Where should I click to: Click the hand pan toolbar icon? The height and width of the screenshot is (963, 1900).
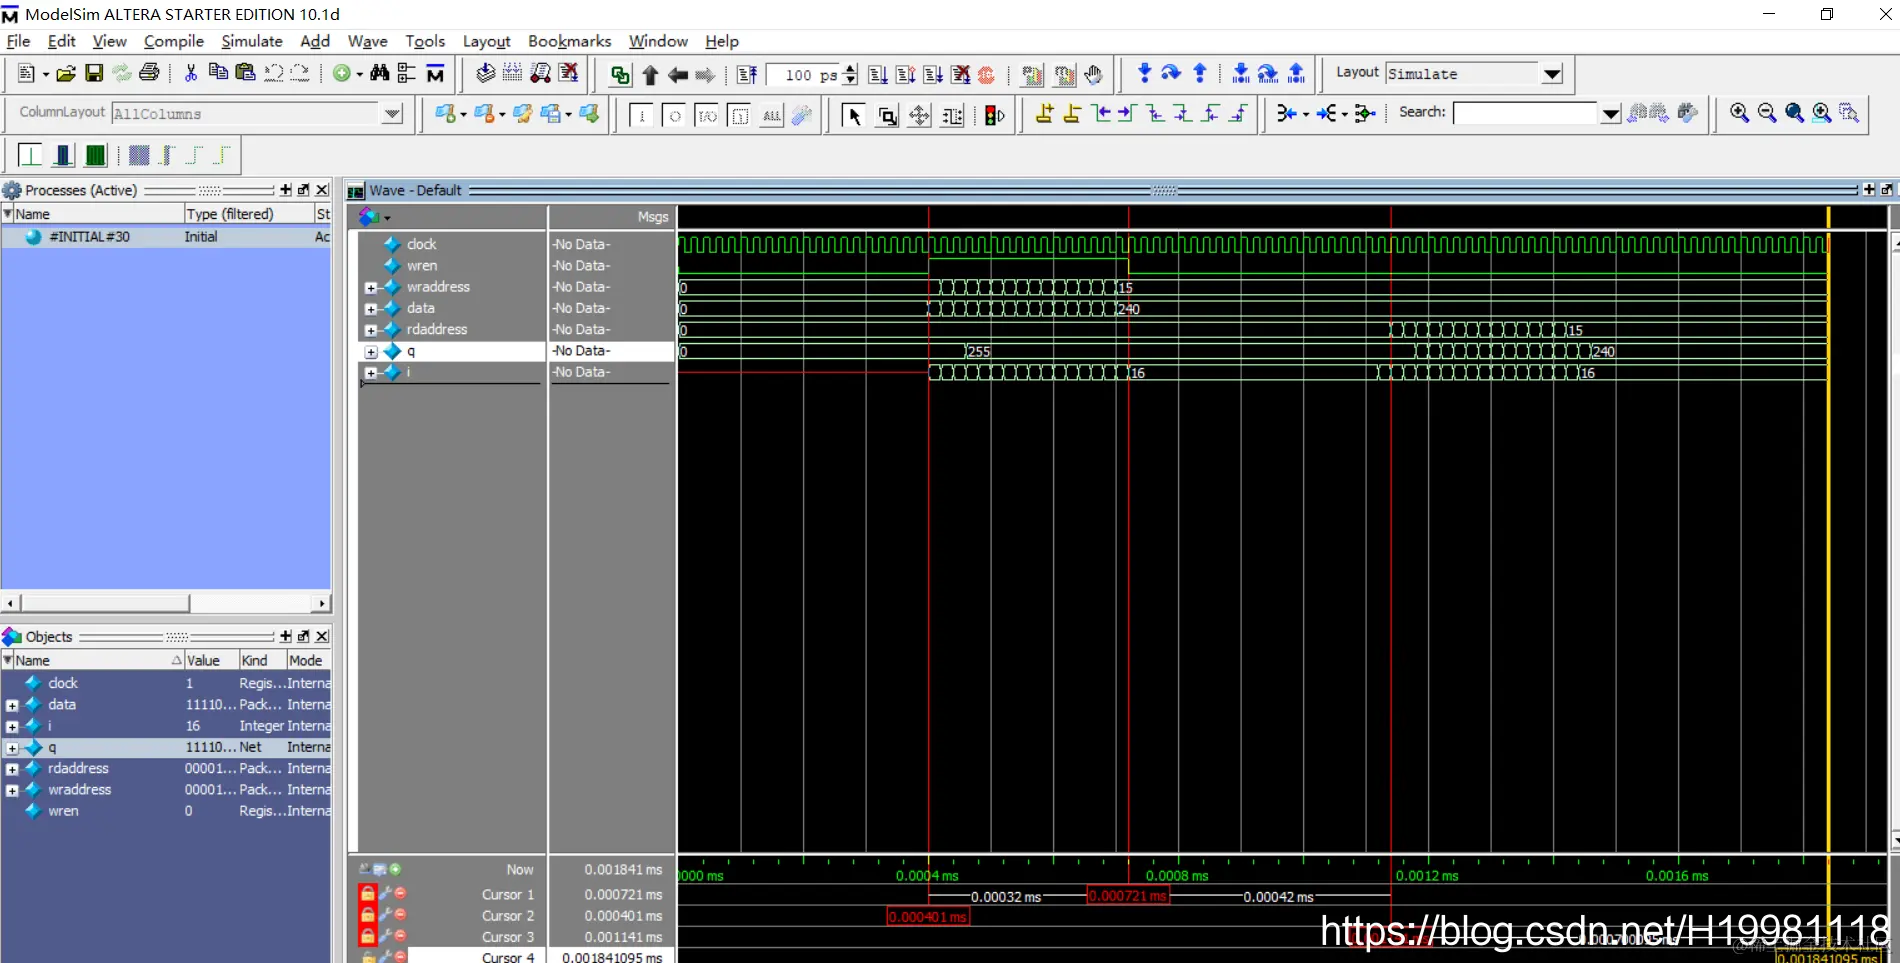point(1093,75)
